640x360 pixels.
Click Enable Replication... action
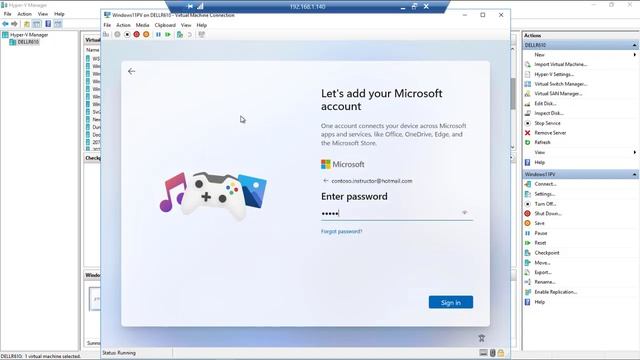point(556,292)
